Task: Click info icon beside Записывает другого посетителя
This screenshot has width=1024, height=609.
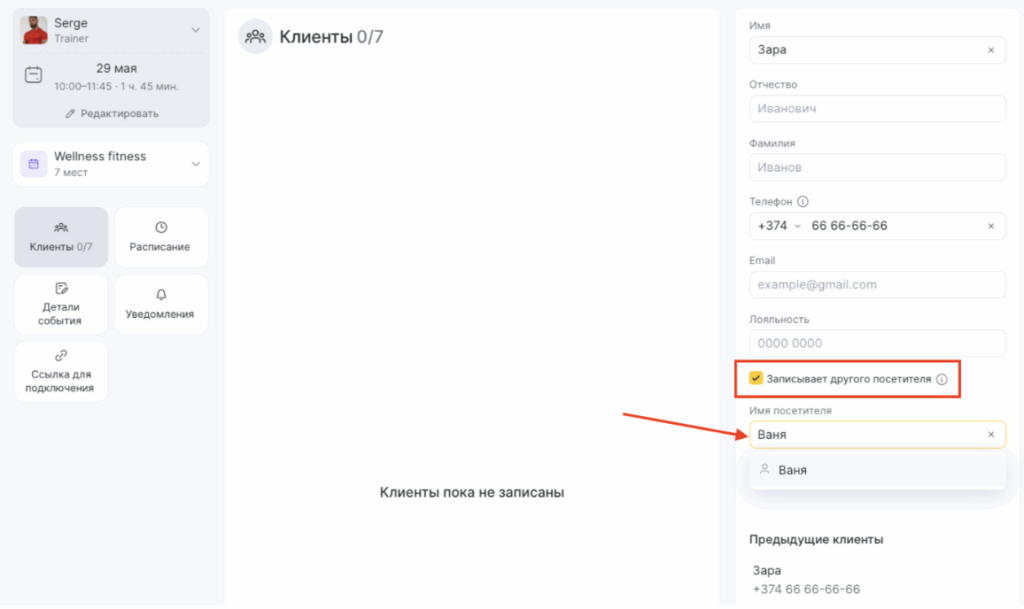Action: click(x=942, y=379)
